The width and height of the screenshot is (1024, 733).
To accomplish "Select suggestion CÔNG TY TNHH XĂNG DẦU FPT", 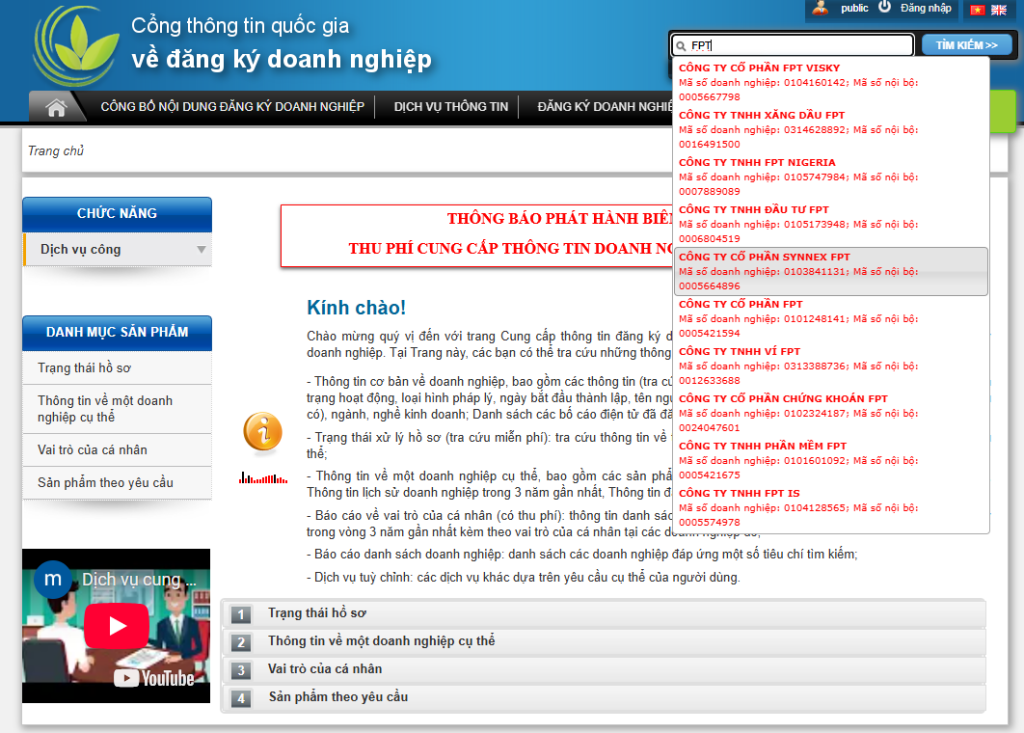I will [831, 129].
